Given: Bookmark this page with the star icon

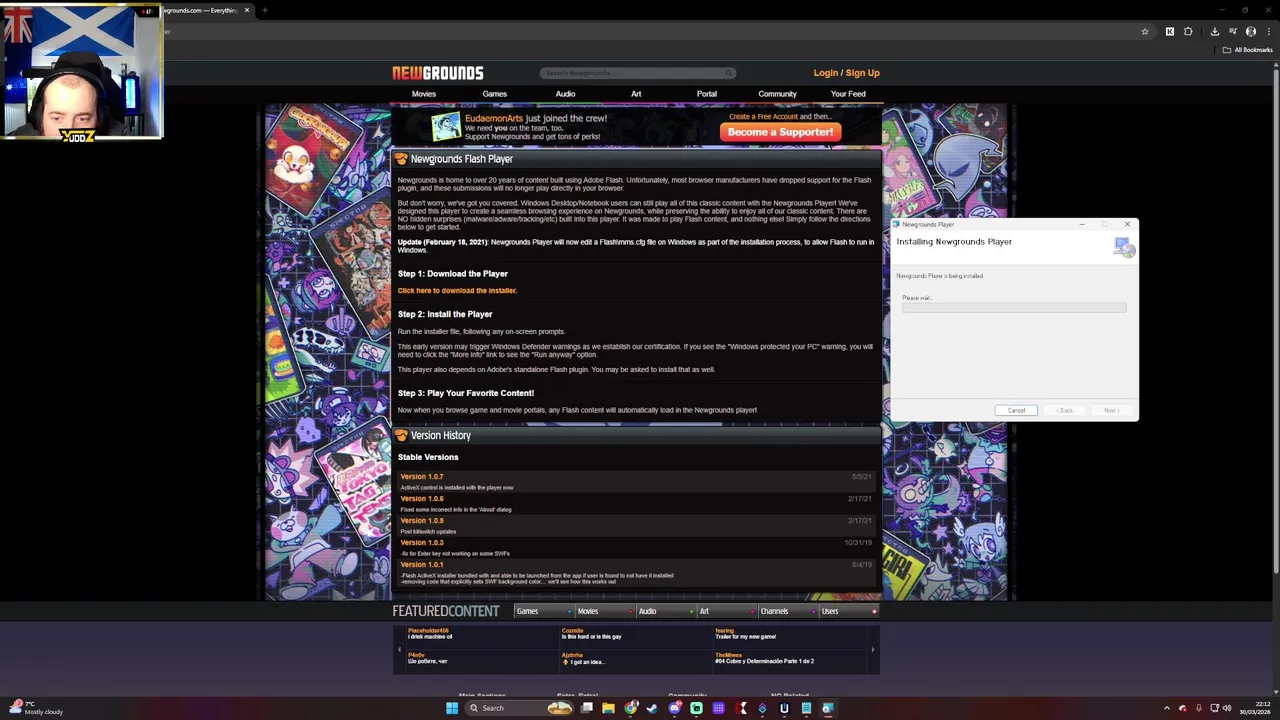Looking at the screenshot, I should click(1145, 31).
